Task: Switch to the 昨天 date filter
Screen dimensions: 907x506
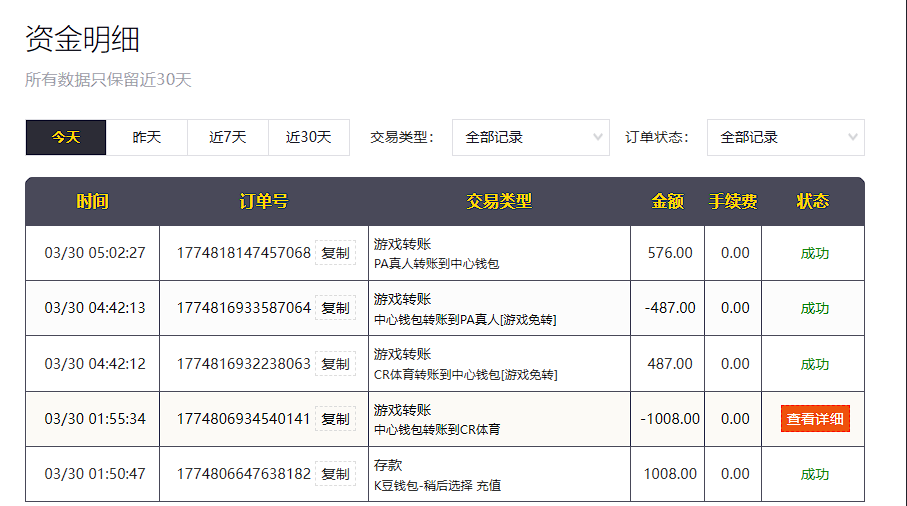Action: click(147, 137)
